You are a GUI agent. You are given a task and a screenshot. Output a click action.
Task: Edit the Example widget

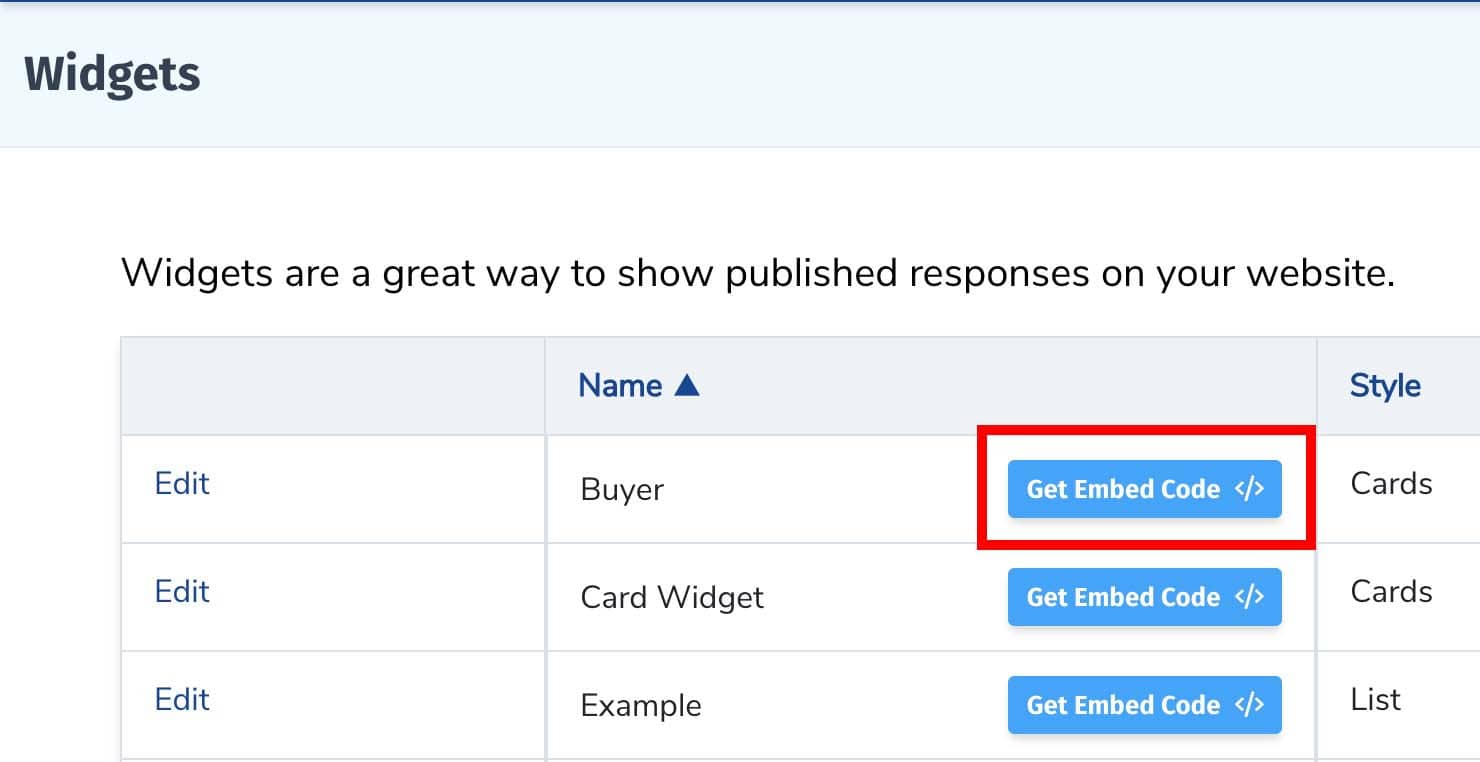[182, 700]
